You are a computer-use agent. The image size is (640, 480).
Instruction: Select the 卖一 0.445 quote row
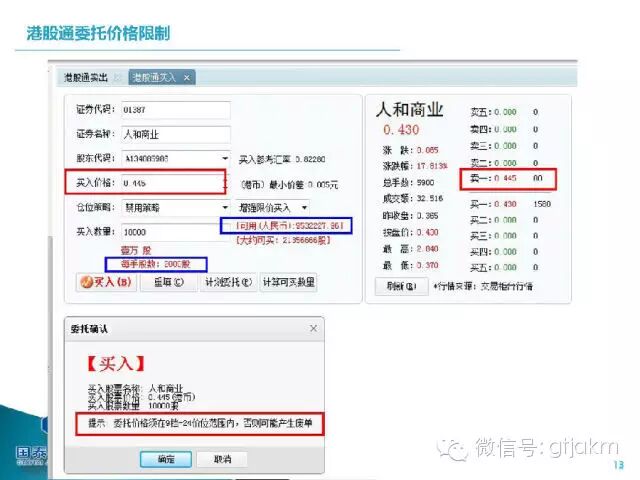point(508,178)
